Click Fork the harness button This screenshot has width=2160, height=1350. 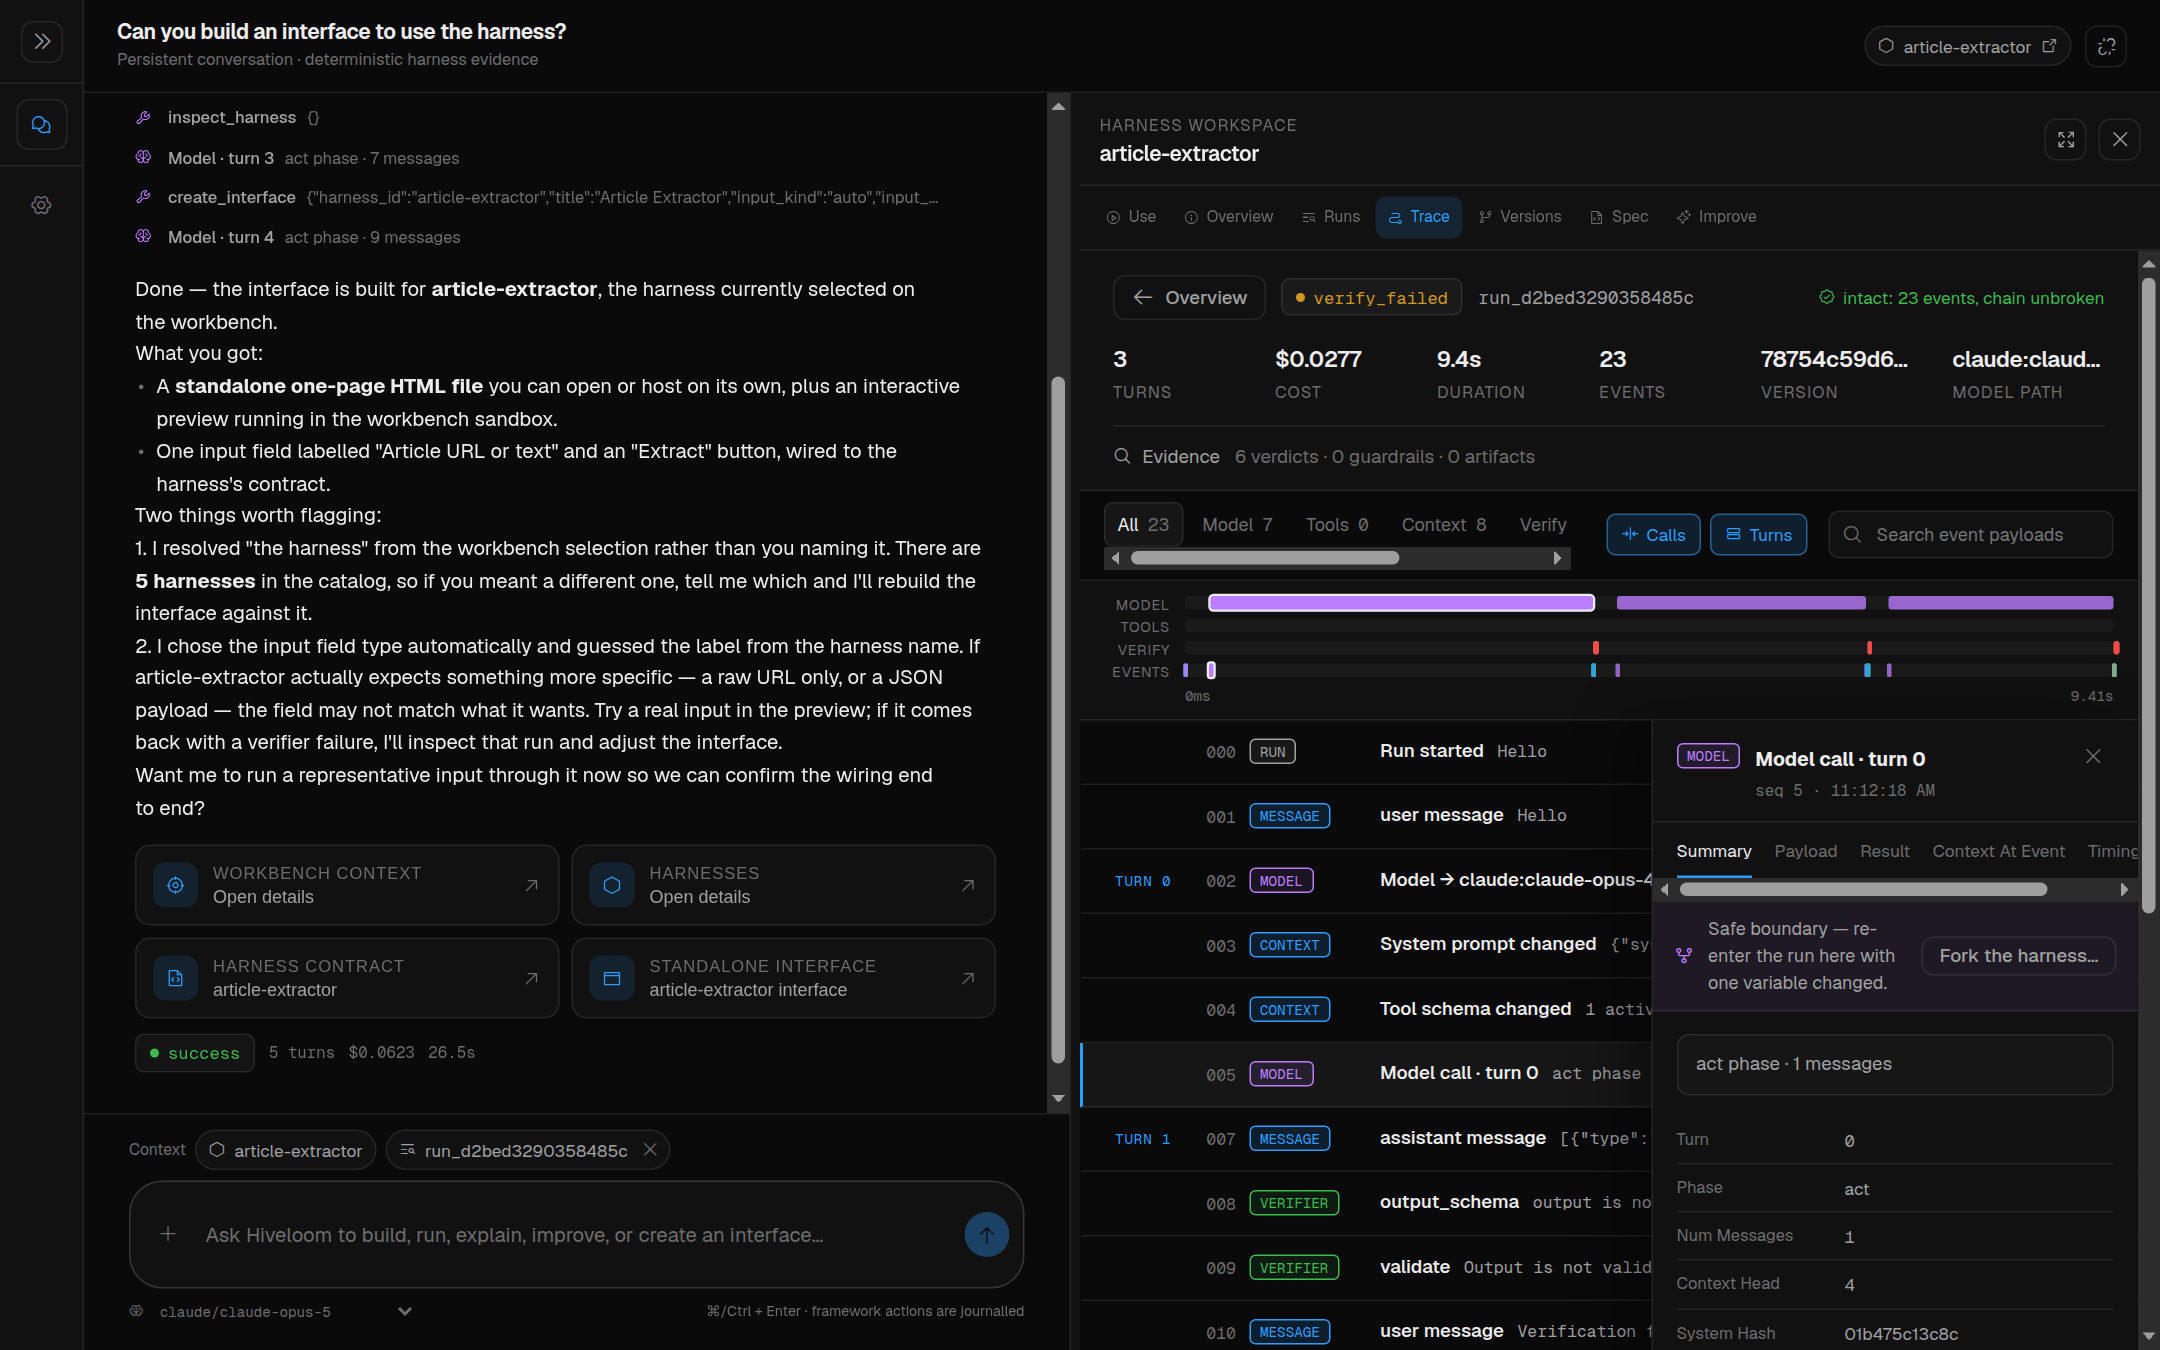2018,956
